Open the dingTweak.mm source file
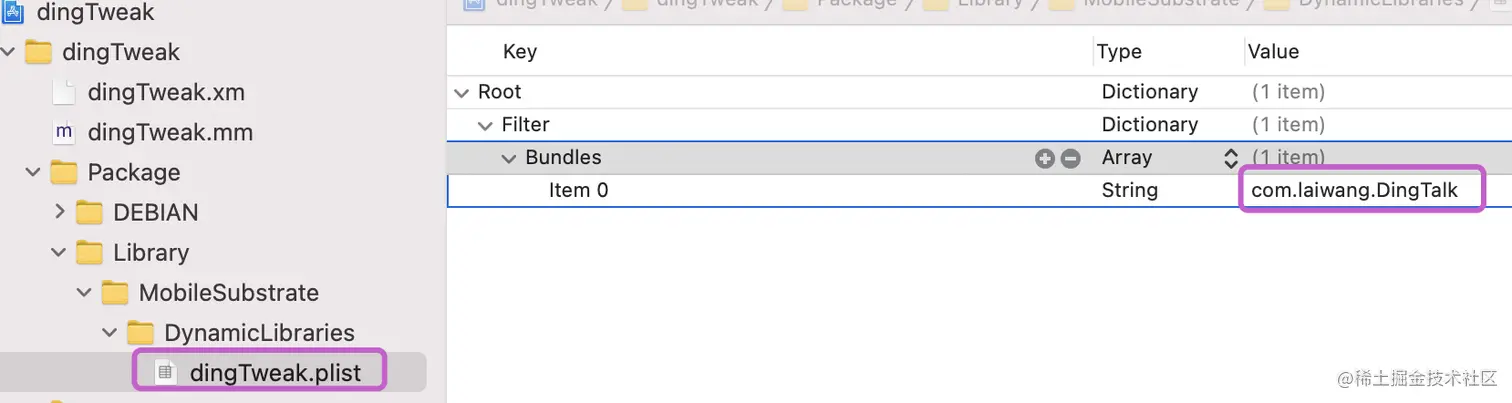The width and height of the screenshot is (1512, 403). [170, 133]
